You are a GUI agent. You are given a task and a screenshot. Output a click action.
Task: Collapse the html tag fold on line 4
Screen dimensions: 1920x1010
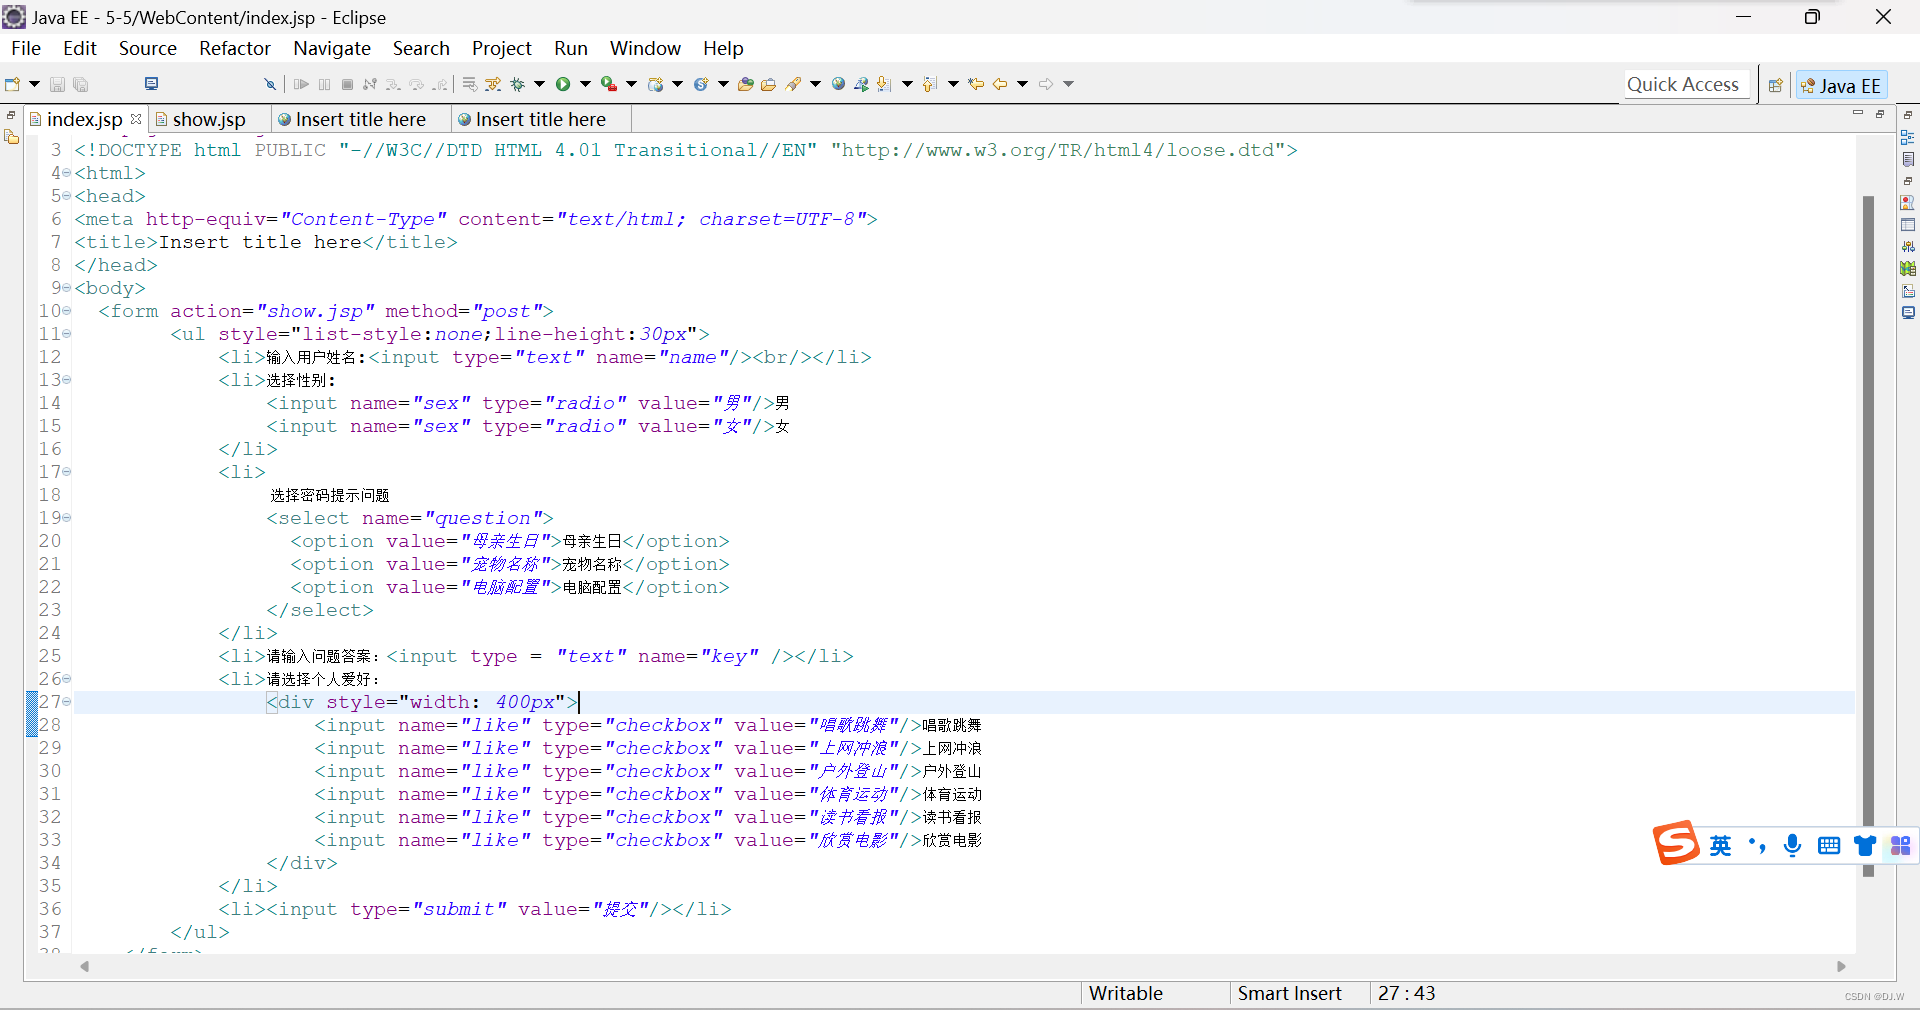coord(67,173)
